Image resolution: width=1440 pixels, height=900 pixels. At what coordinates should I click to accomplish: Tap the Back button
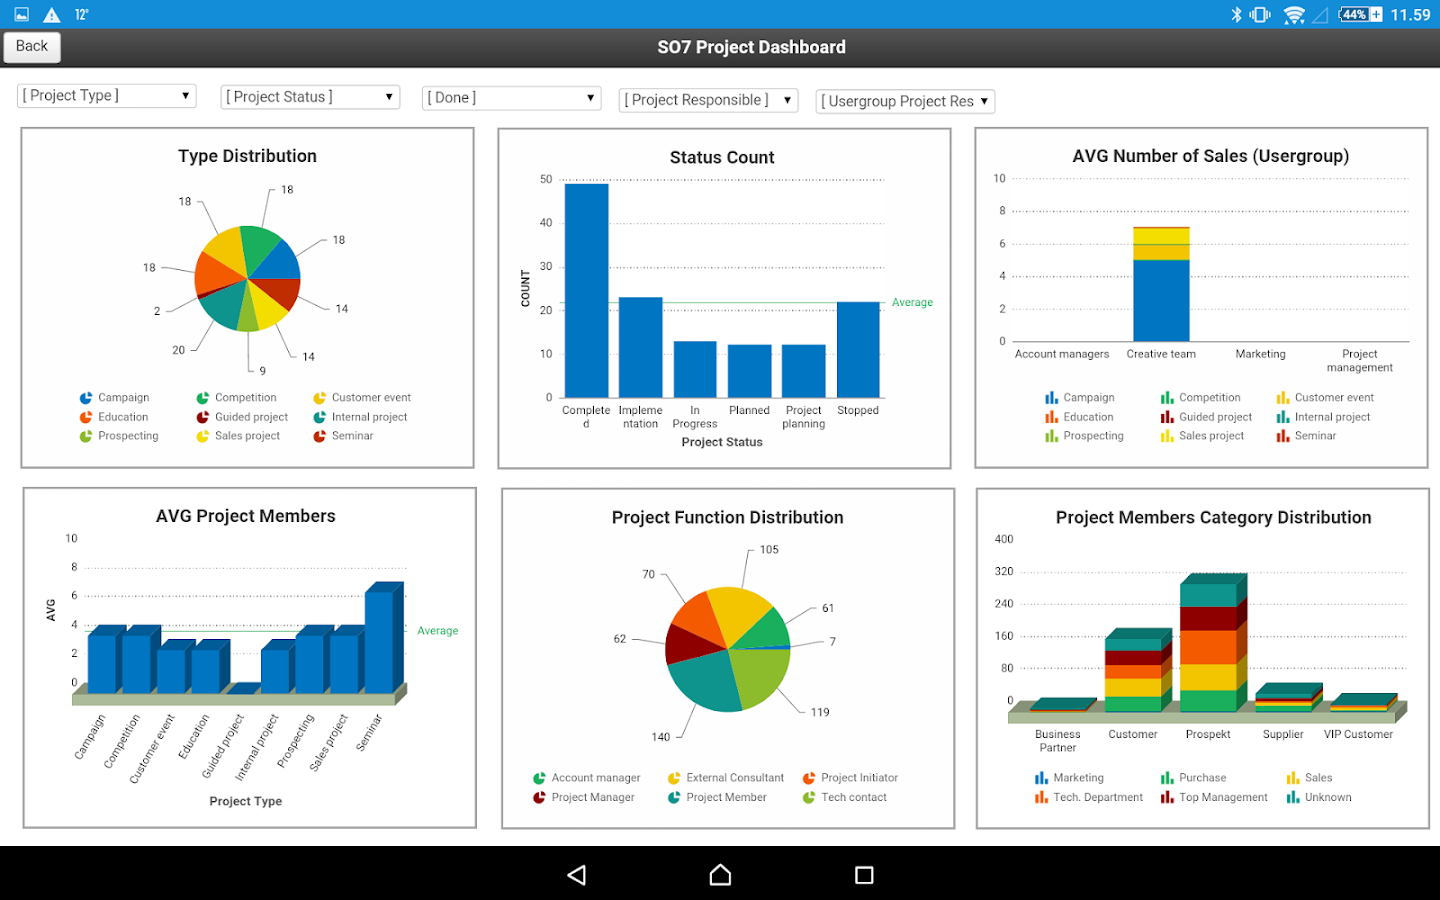pyautogui.click(x=32, y=47)
